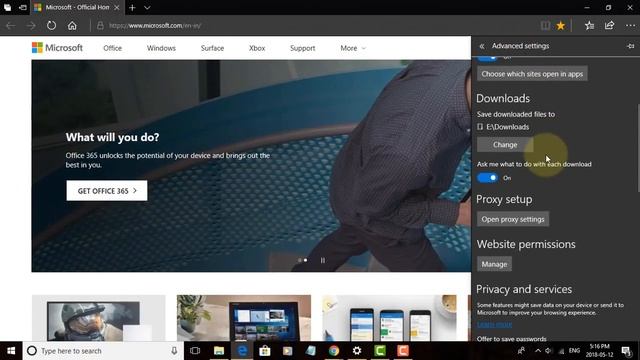Select the active white carousel dot
The height and width of the screenshot is (360, 640).
click(x=306, y=260)
